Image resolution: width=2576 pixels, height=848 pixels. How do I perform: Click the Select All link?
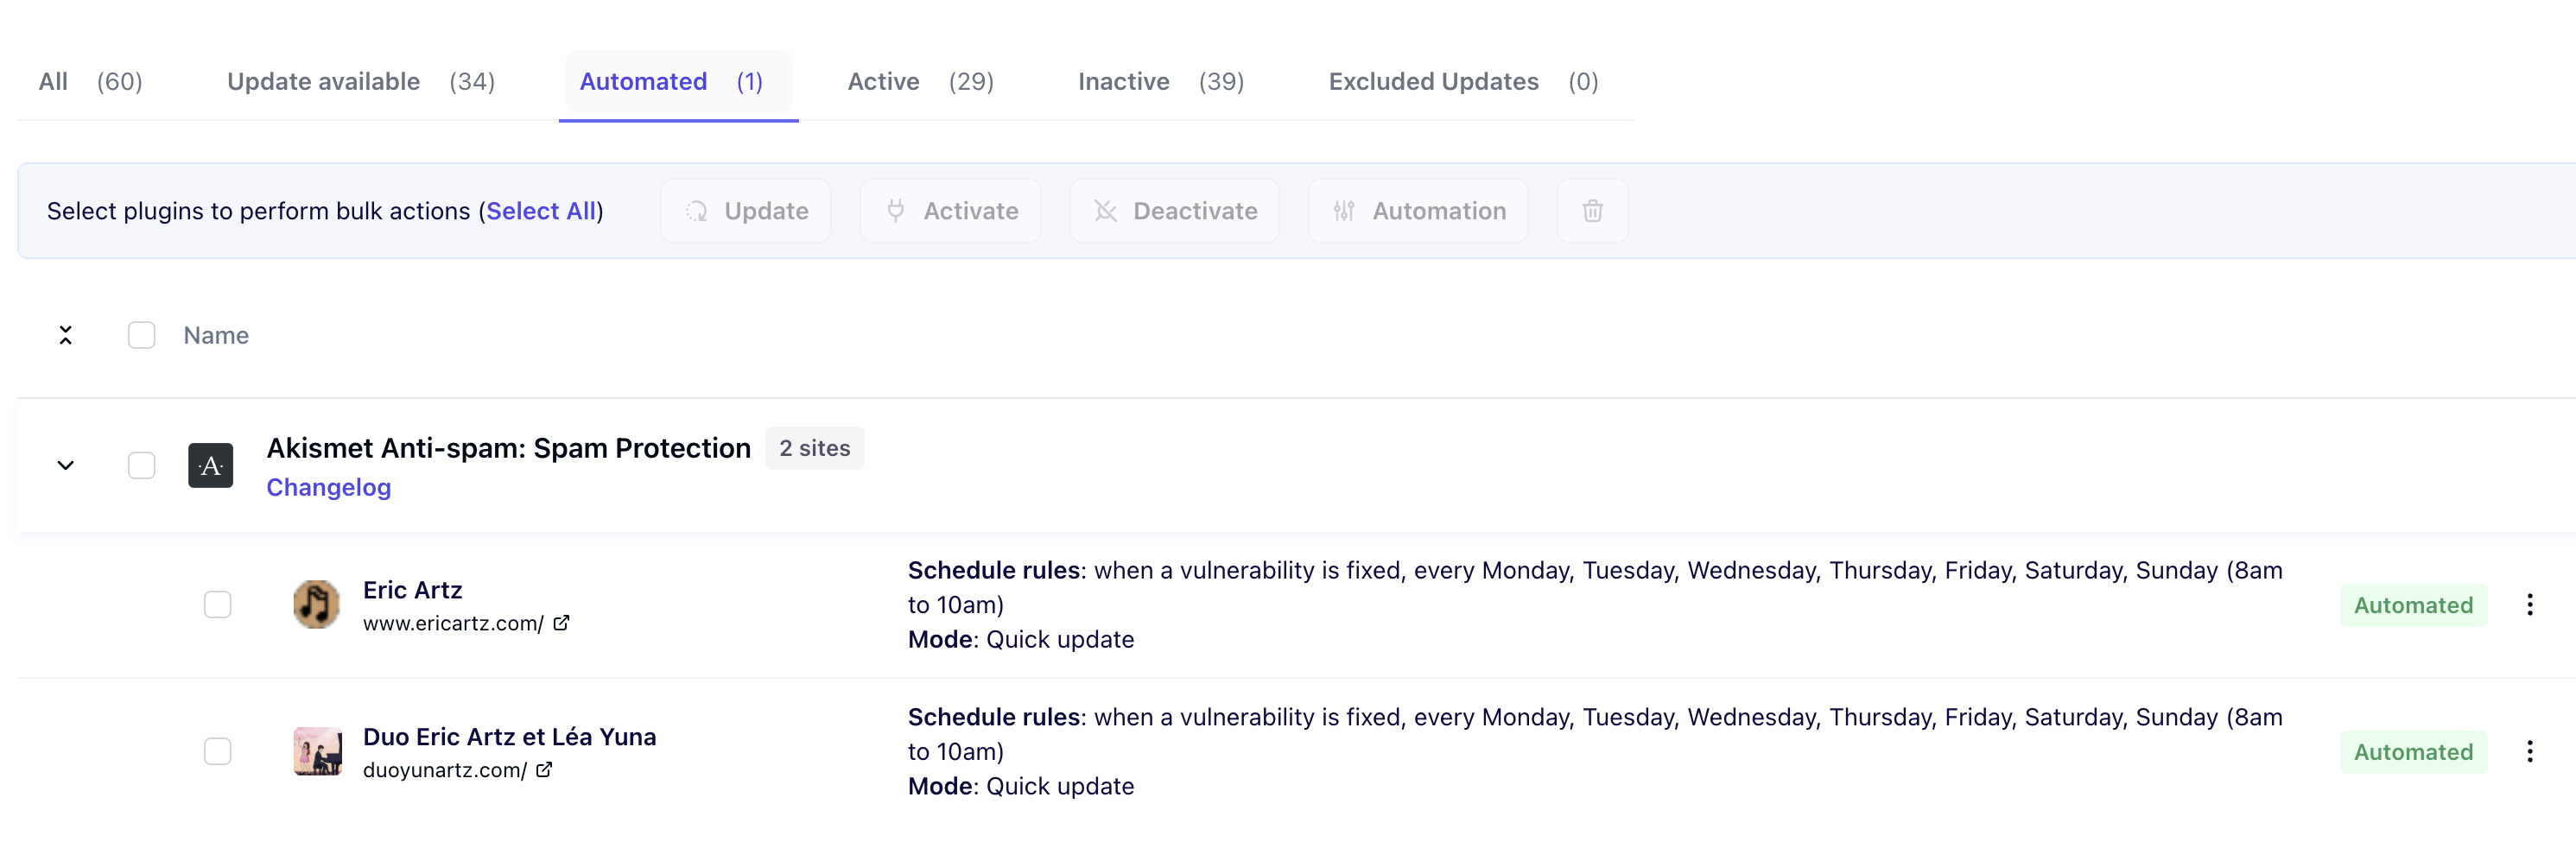(x=541, y=211)
